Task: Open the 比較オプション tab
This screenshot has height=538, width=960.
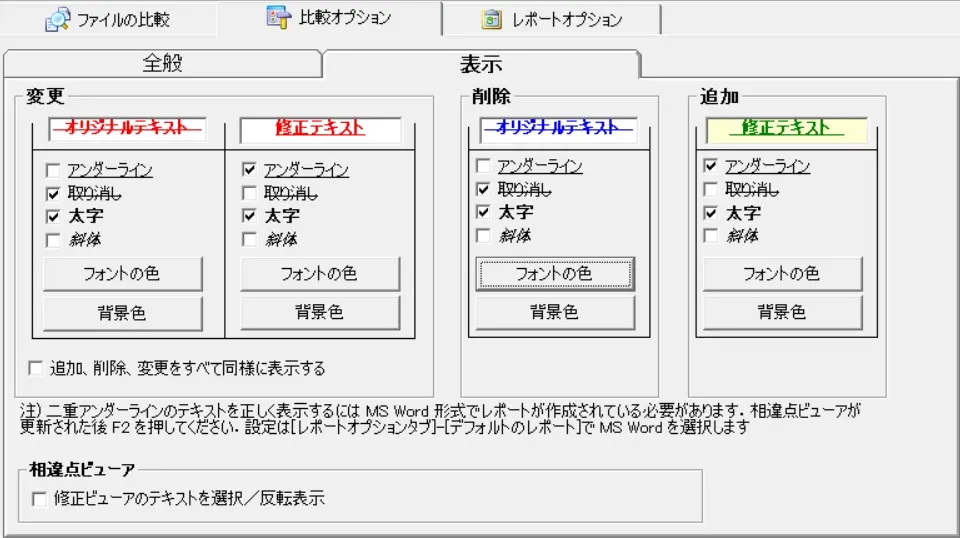Action: pyautogui.click(x=329, y=17)
